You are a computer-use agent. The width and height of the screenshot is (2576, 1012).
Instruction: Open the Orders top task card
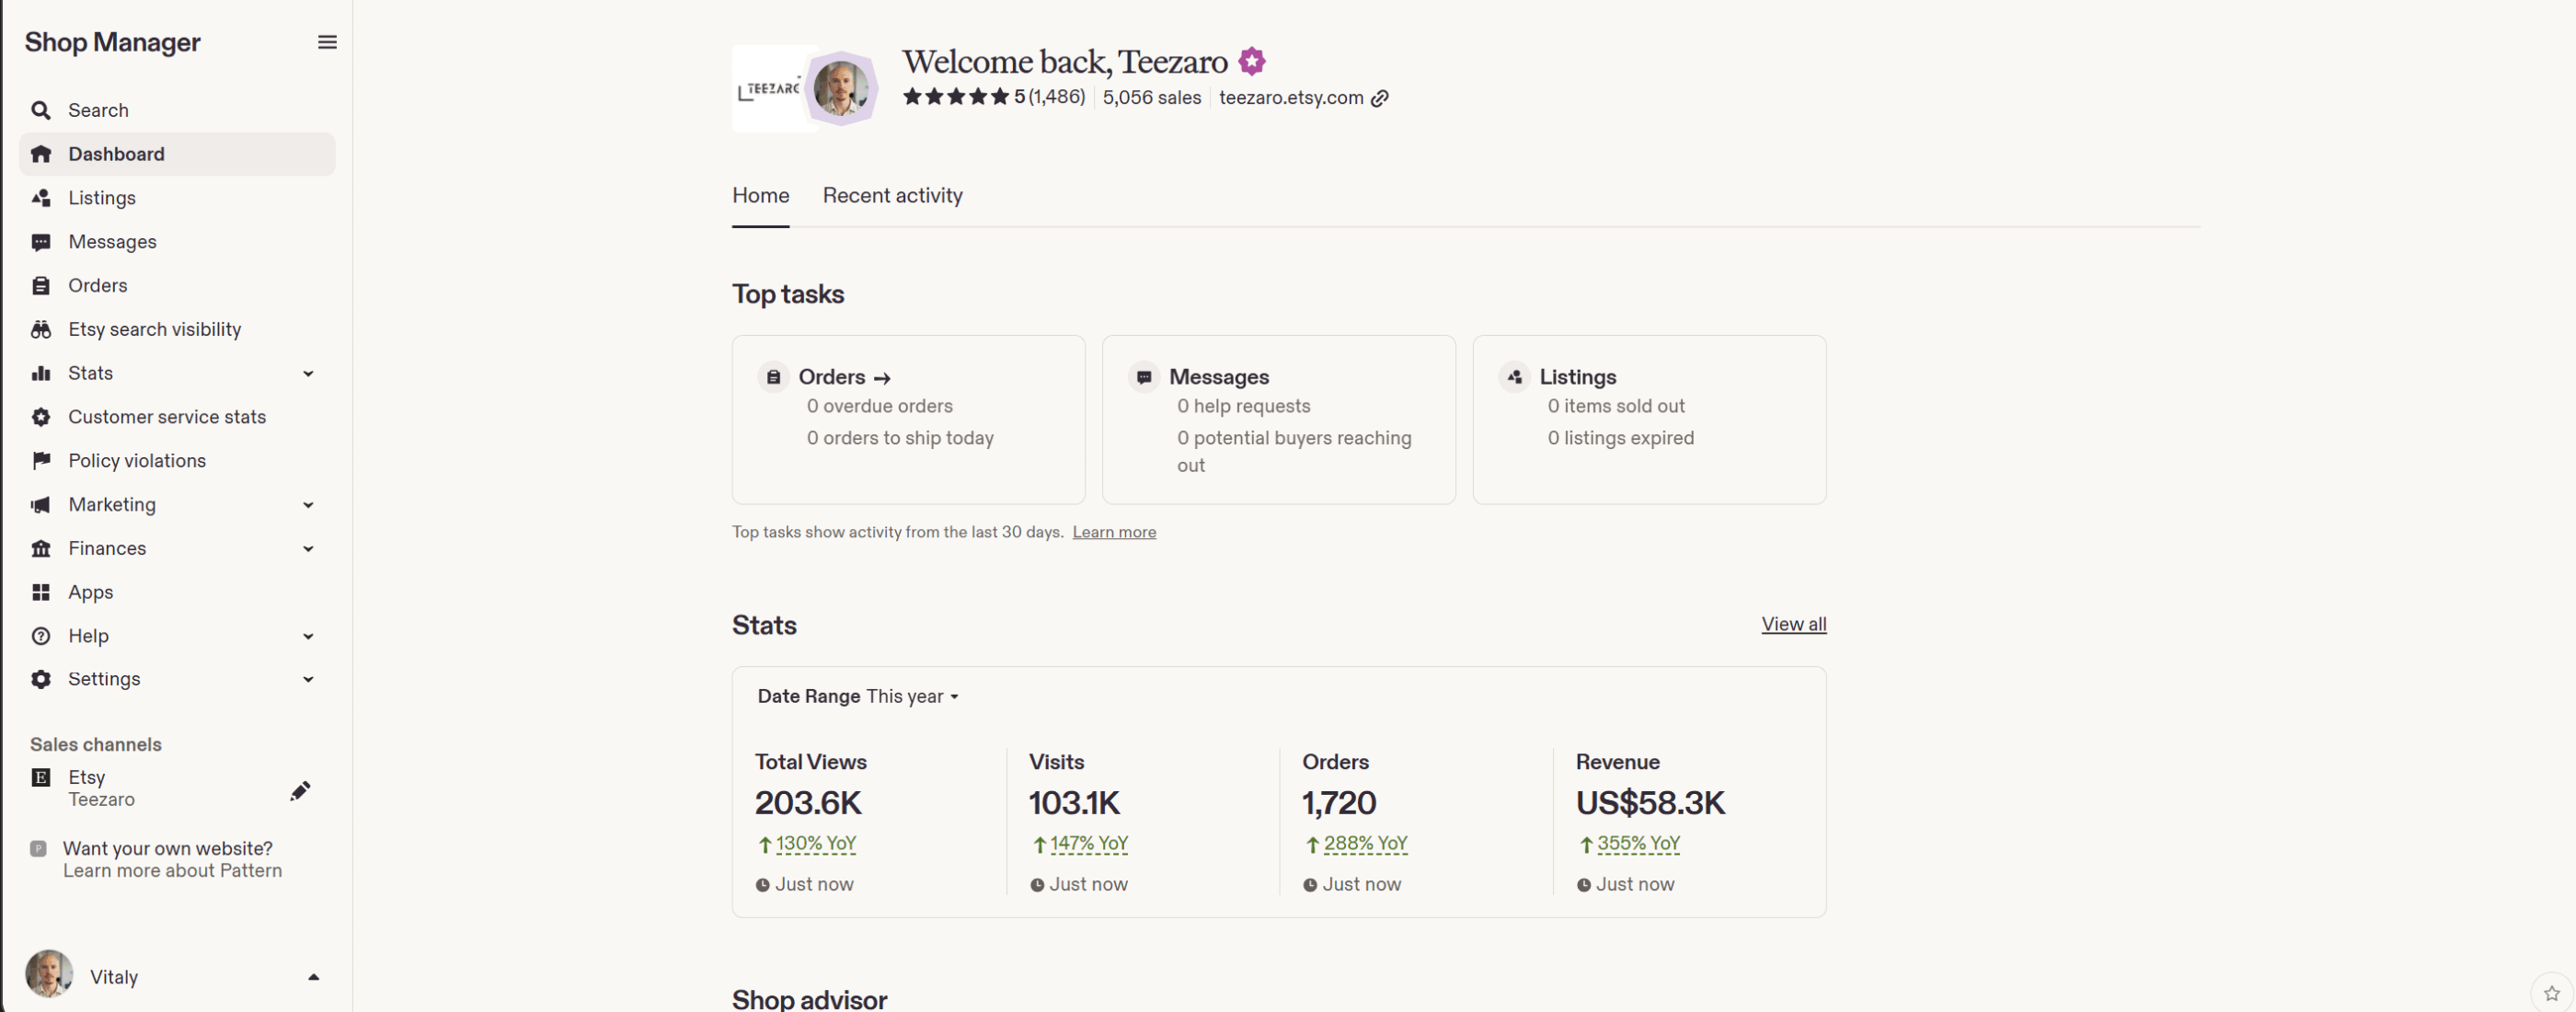(909, 420)
